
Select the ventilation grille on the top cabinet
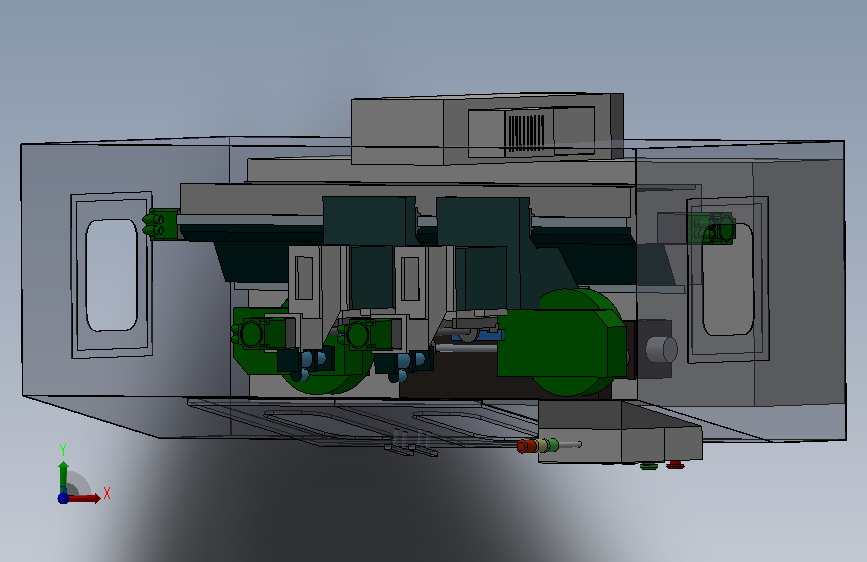[x=526, y=133]
